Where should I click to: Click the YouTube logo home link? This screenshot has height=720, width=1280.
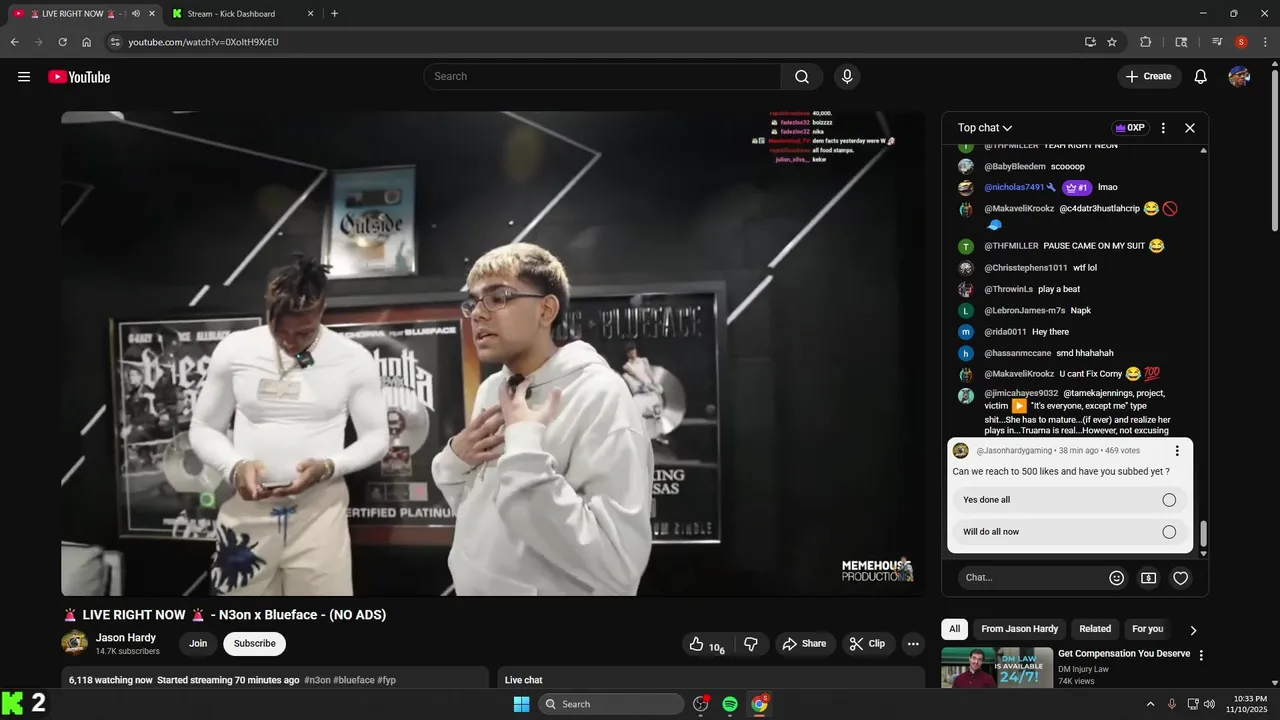click(x=79, y=77)
